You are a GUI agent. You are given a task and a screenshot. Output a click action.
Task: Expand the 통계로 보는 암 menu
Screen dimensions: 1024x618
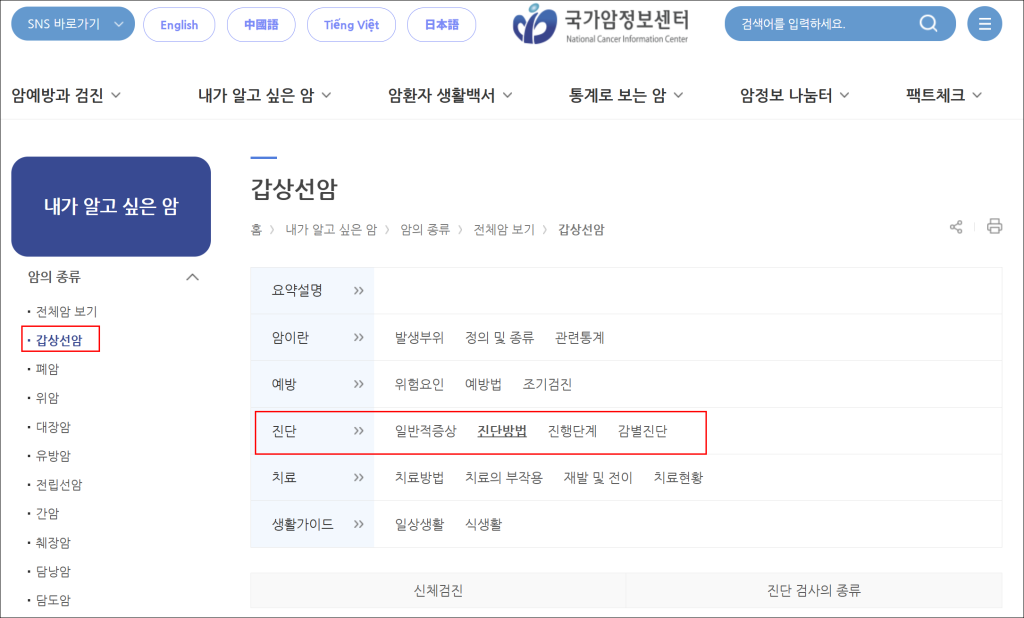click(626, 96)
